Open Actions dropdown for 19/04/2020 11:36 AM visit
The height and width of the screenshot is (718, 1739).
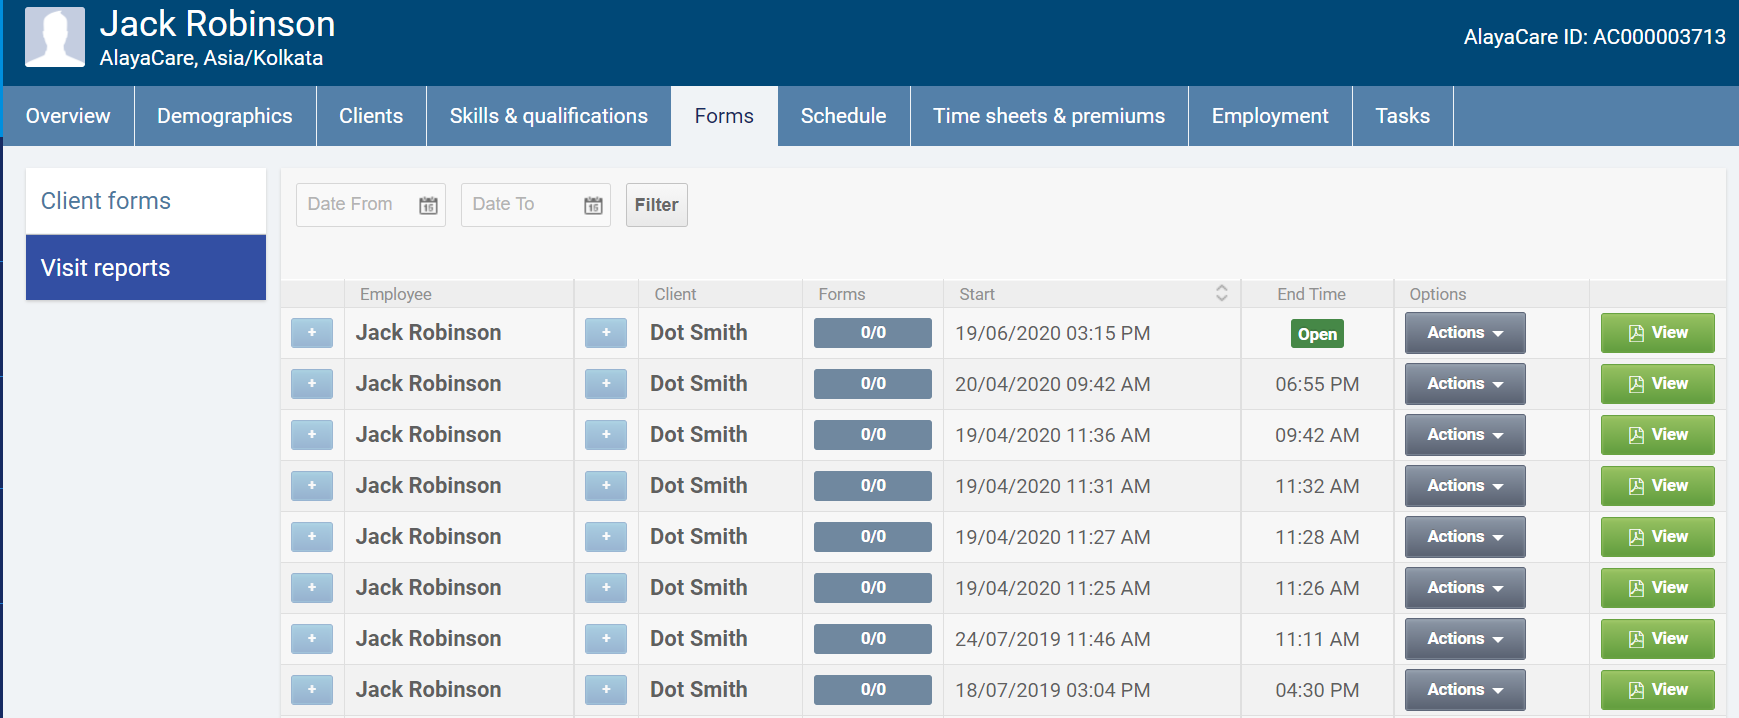click(x=1464, y=435)
